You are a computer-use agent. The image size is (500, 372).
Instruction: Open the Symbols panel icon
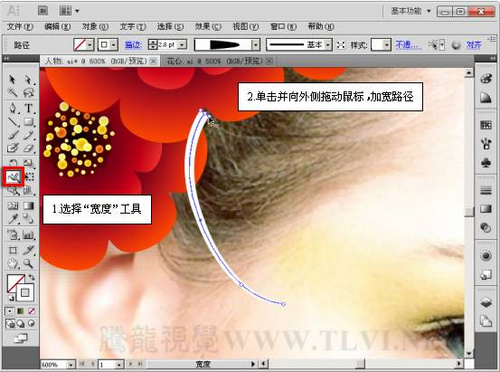point(486,163)
